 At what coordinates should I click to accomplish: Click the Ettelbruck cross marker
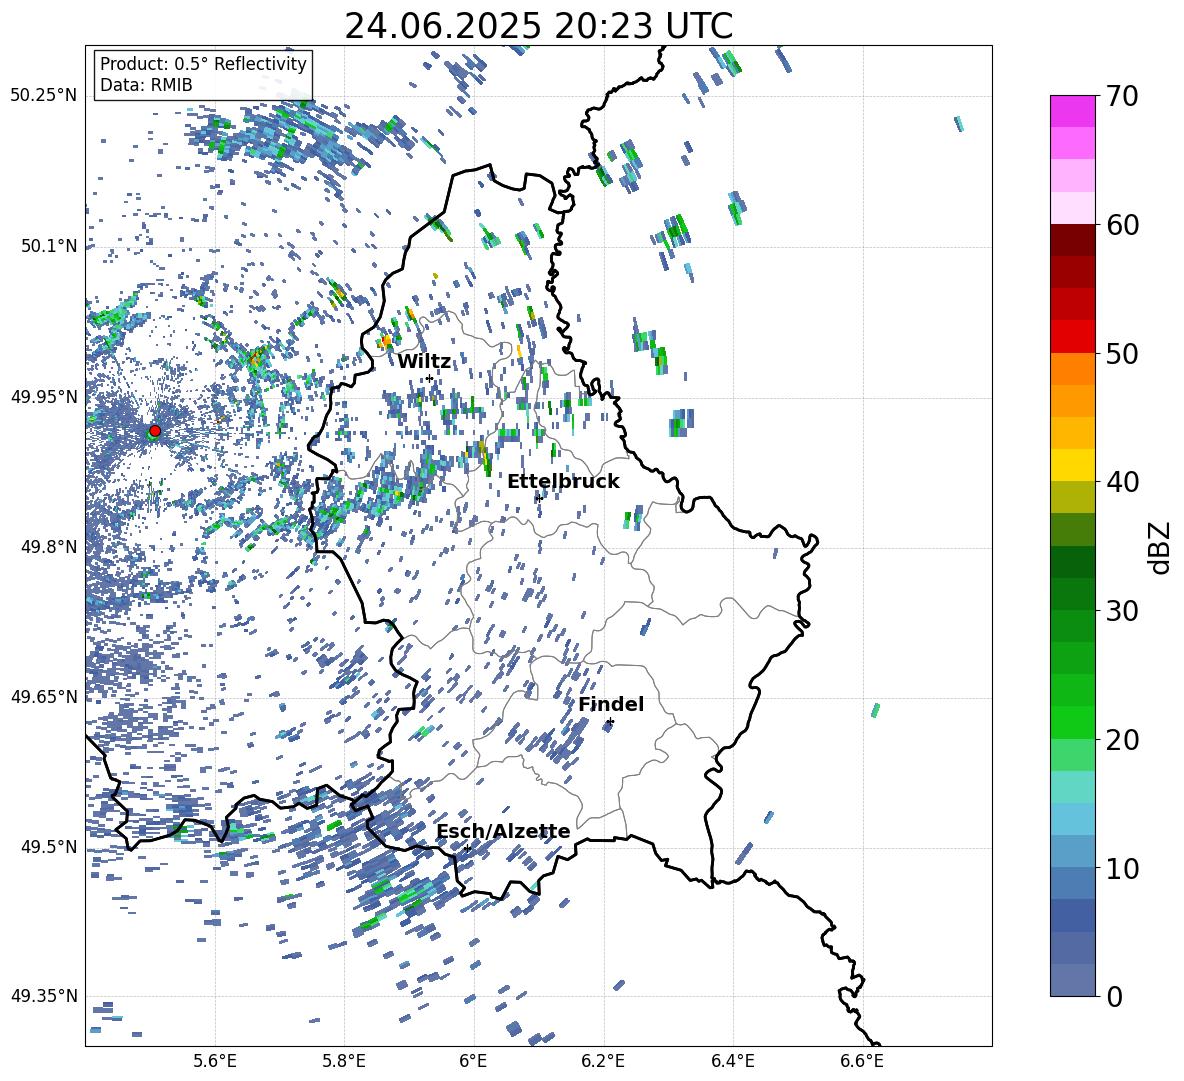(x=538, y=498)
